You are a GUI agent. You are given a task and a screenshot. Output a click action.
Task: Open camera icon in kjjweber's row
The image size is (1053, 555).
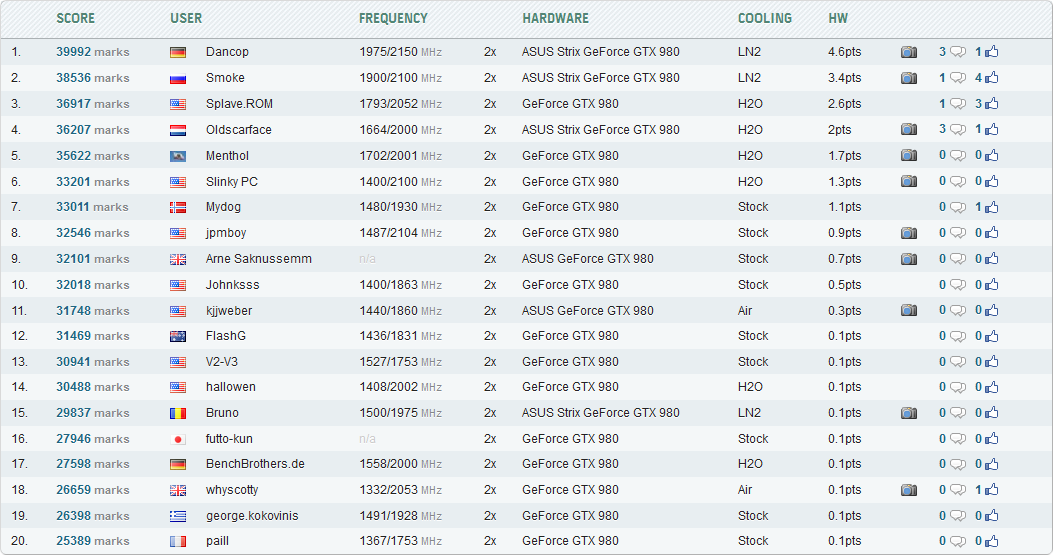click(x=908, y=311)
